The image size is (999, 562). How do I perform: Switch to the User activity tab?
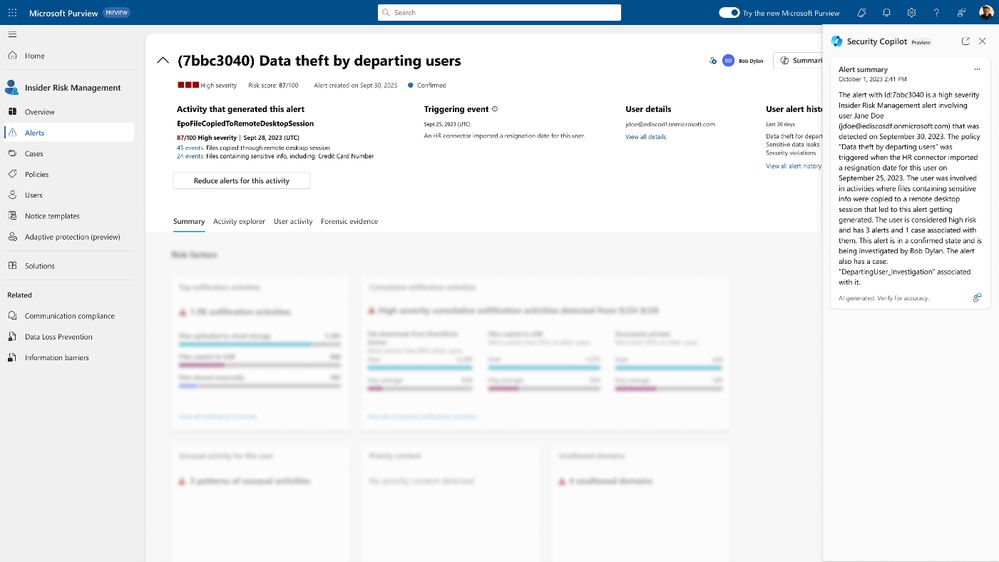[293, 221]
